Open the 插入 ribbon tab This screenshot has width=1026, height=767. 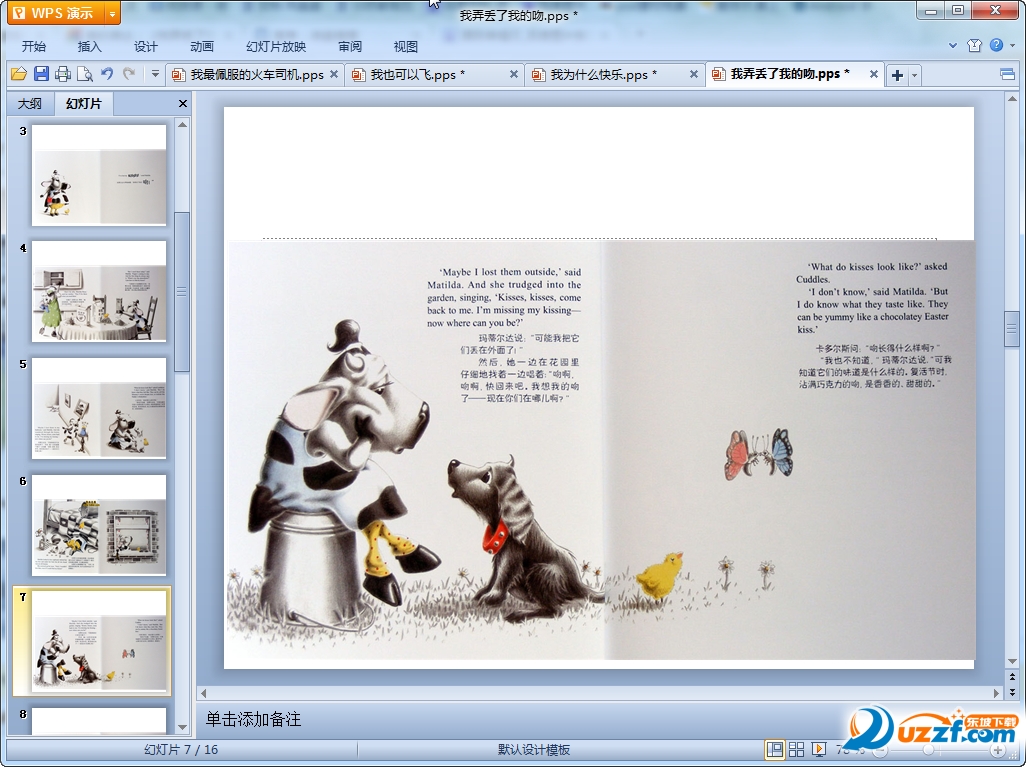(x=90, y=46)
